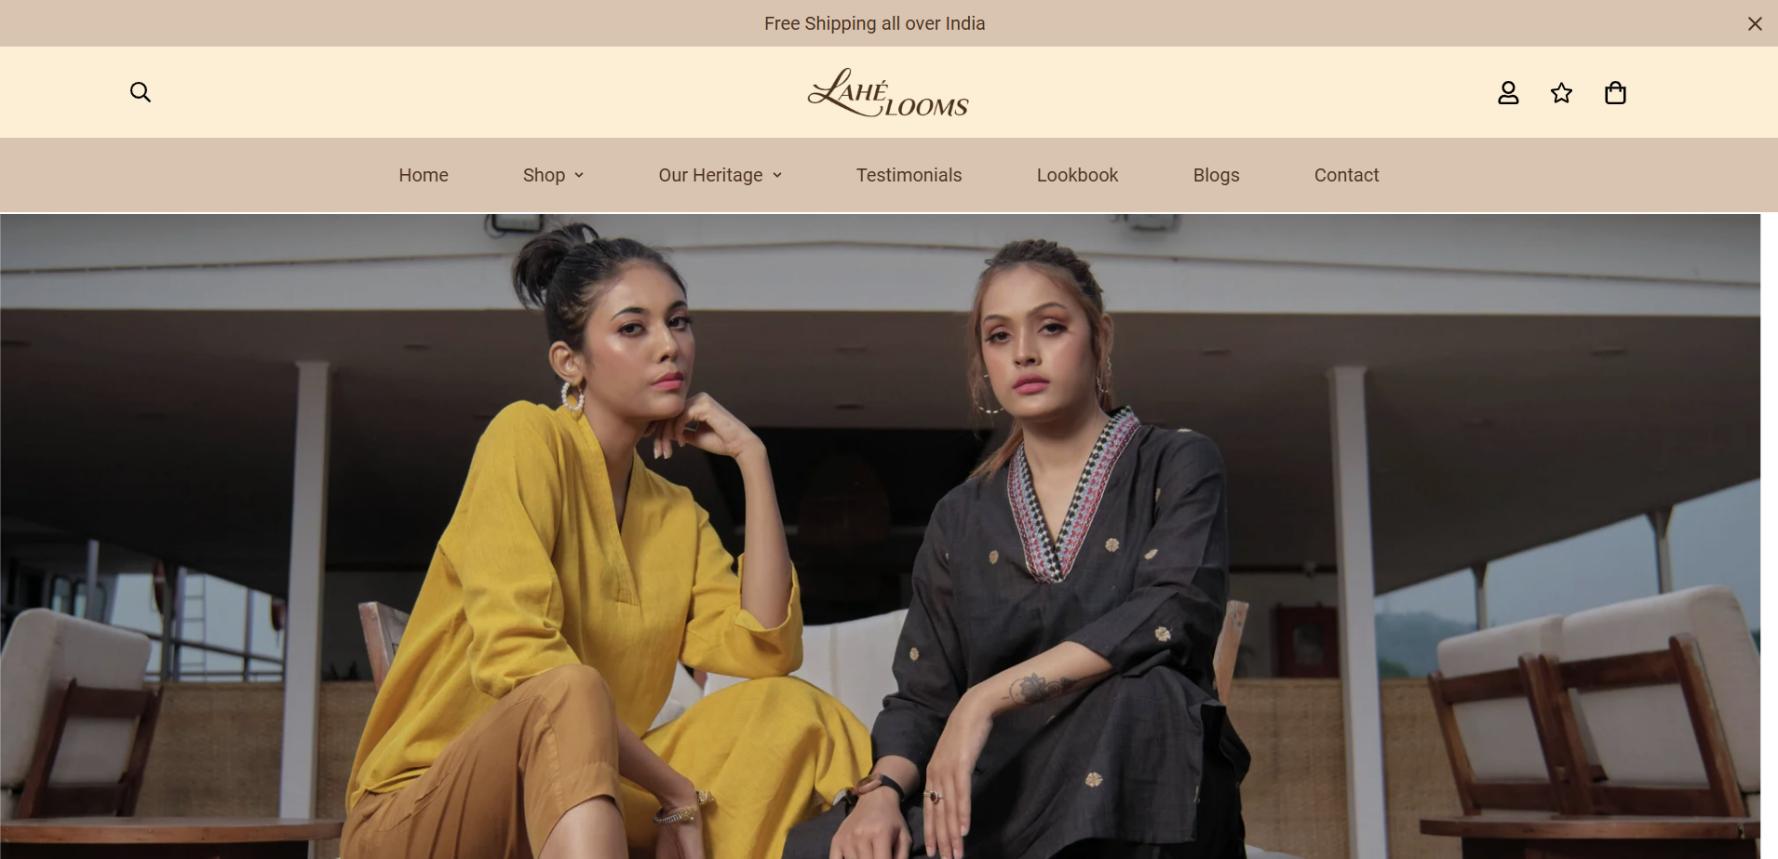This screenshot has width=1778, height=859.
Task: Expand the Shop dropdown chevron
Action: [579, 175]
